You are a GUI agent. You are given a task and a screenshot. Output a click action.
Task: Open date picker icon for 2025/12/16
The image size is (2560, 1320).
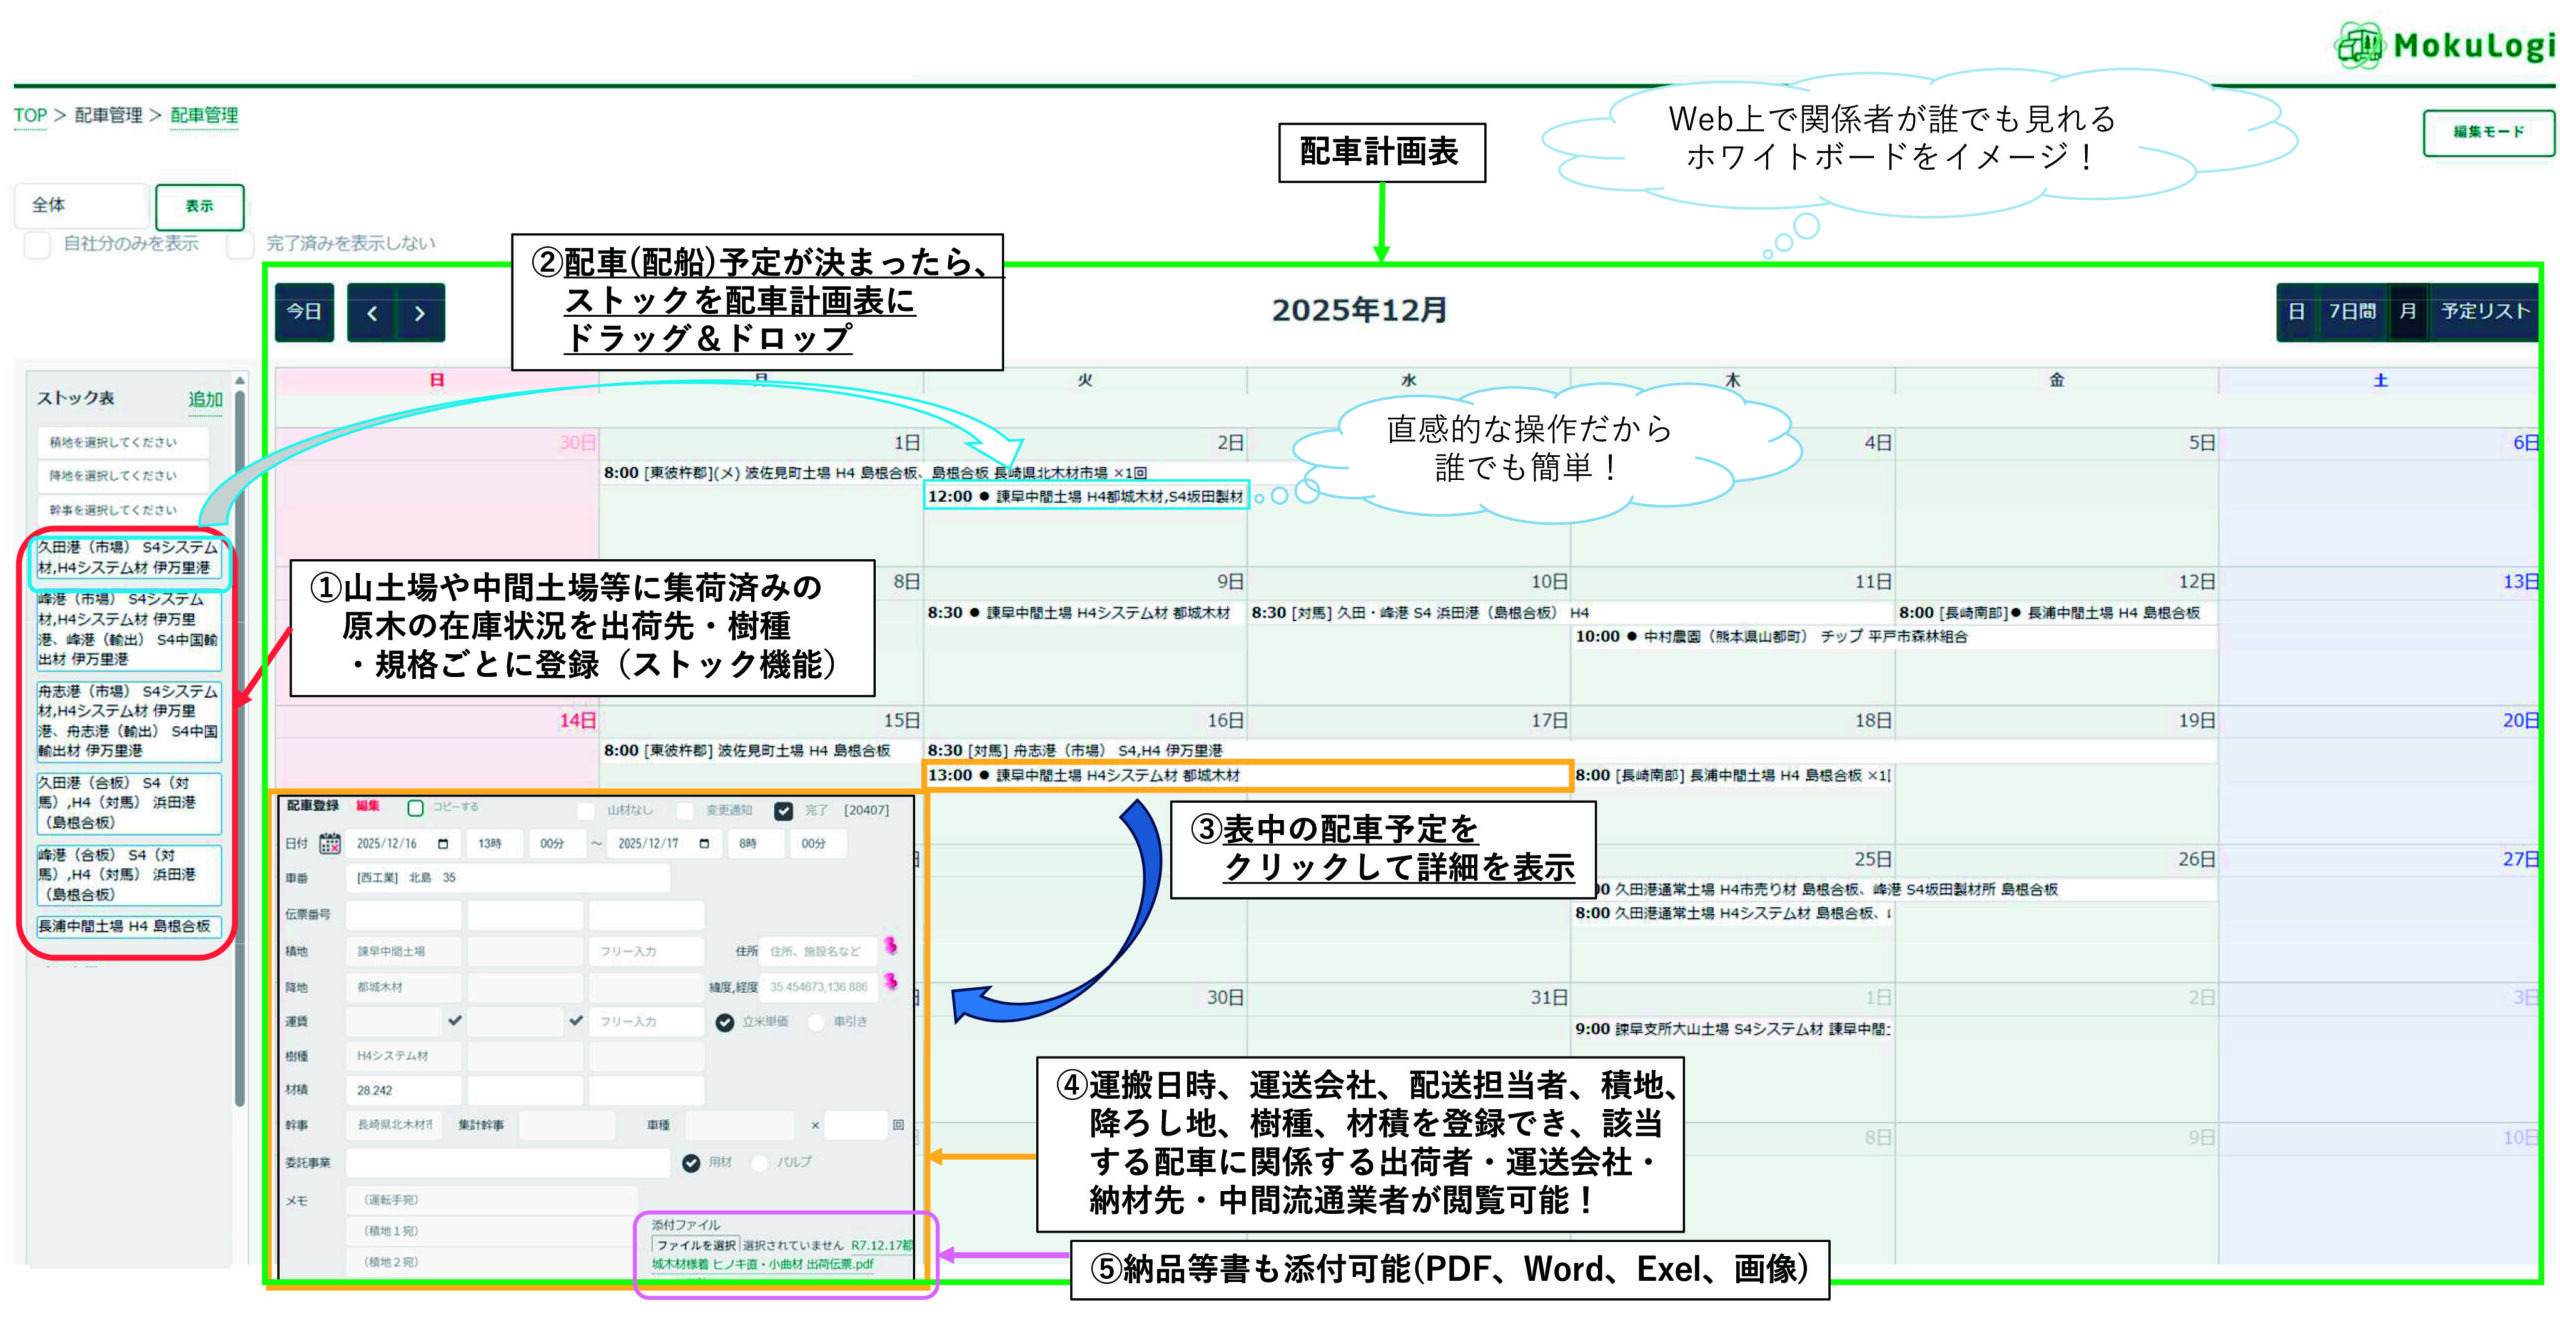click(443, 844)
